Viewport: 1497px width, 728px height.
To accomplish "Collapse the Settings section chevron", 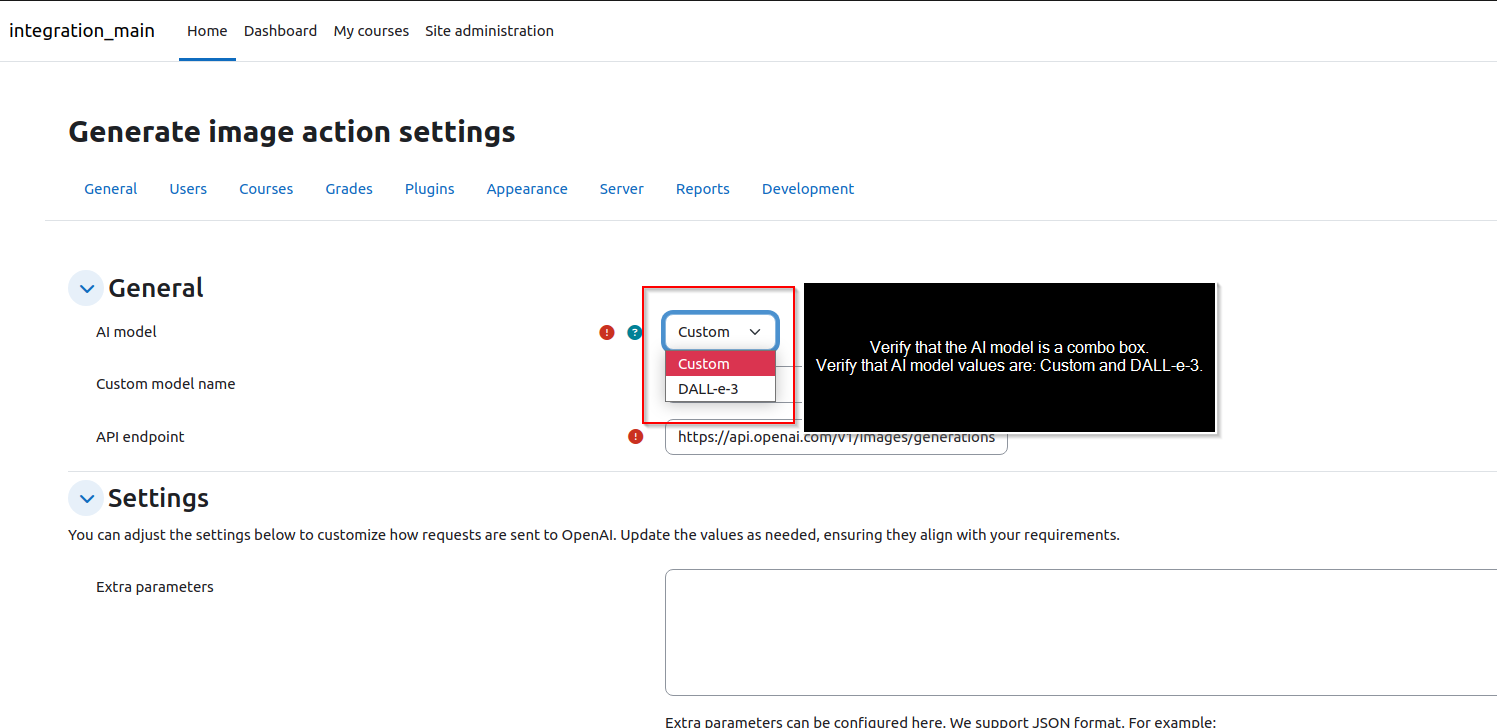I will 86,498.
